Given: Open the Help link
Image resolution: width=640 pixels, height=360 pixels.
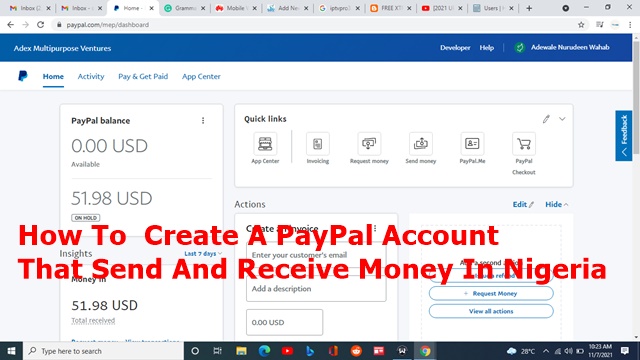Looking at the screenshot, I should (x=487, y=48).
